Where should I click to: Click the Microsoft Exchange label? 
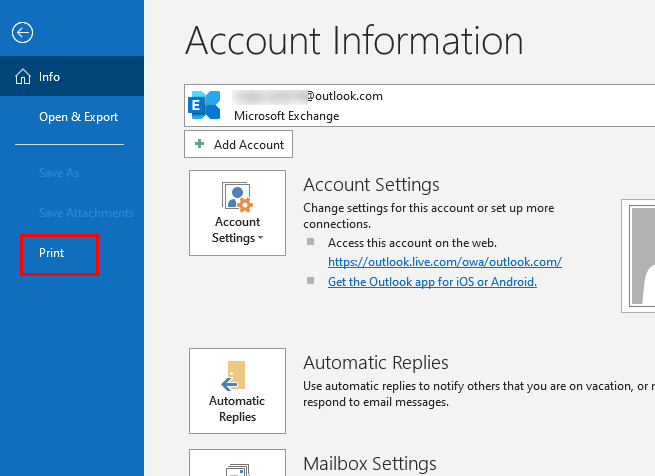point(287,116)
